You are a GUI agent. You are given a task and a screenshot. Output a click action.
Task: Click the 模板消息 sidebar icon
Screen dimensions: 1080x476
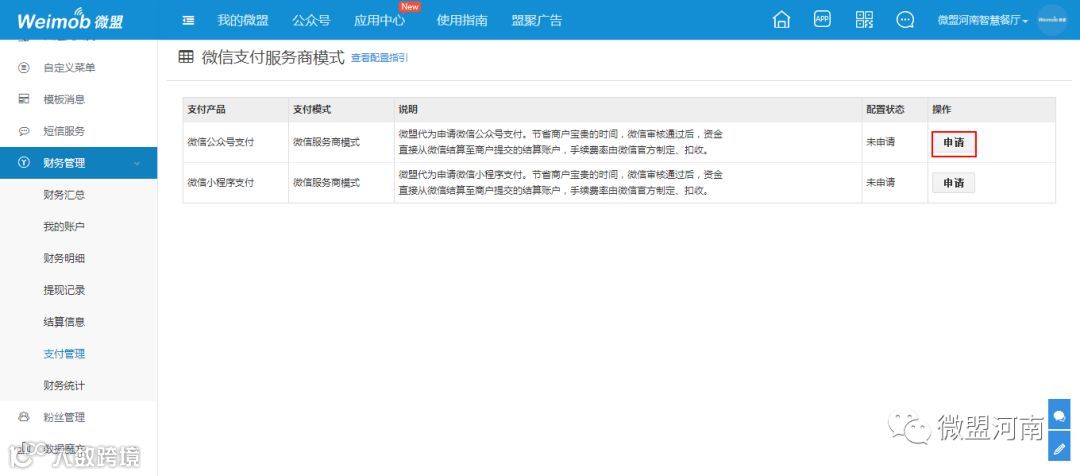24,99
